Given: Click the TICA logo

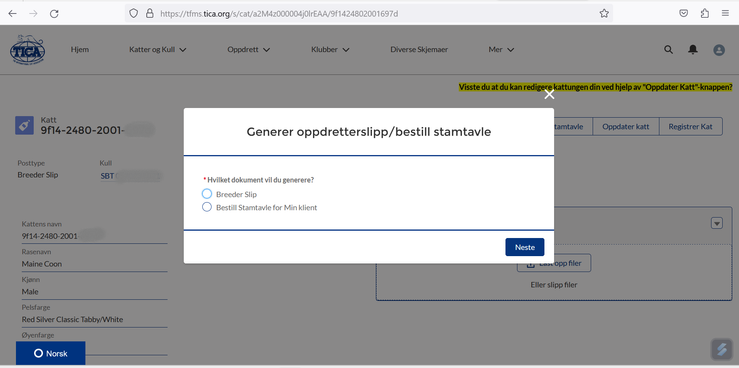Looking at the screenshot, I should point(27,49).
